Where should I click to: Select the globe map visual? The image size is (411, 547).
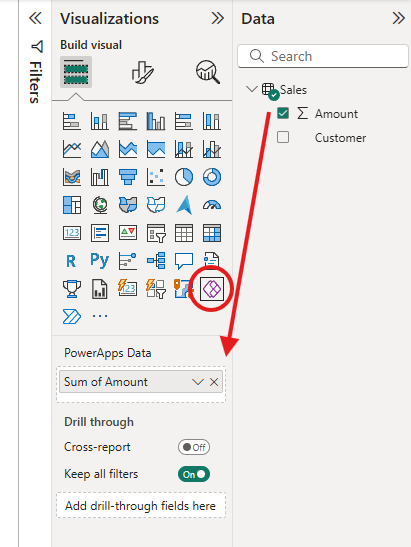(100, 205)
